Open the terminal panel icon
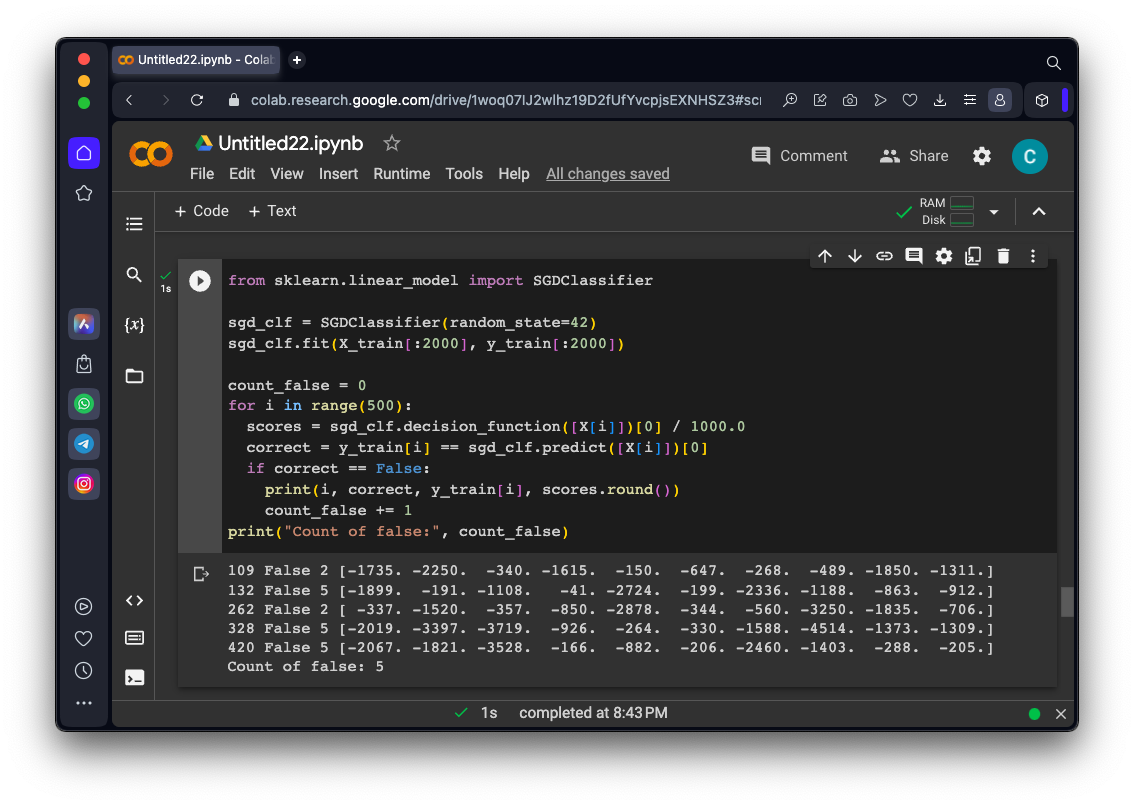This screenshot has width=1134, height=805. click(x=134, y=677)
